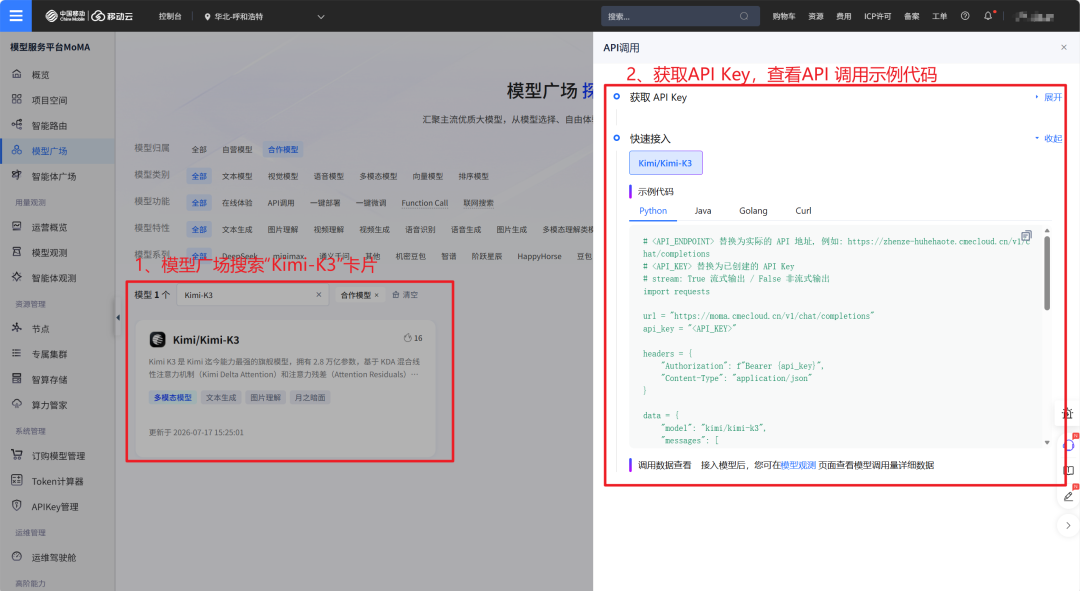This screenshot has width=1080, height=591.
Task: Click the 控制台 link in header
Action: tap(170, 17)
